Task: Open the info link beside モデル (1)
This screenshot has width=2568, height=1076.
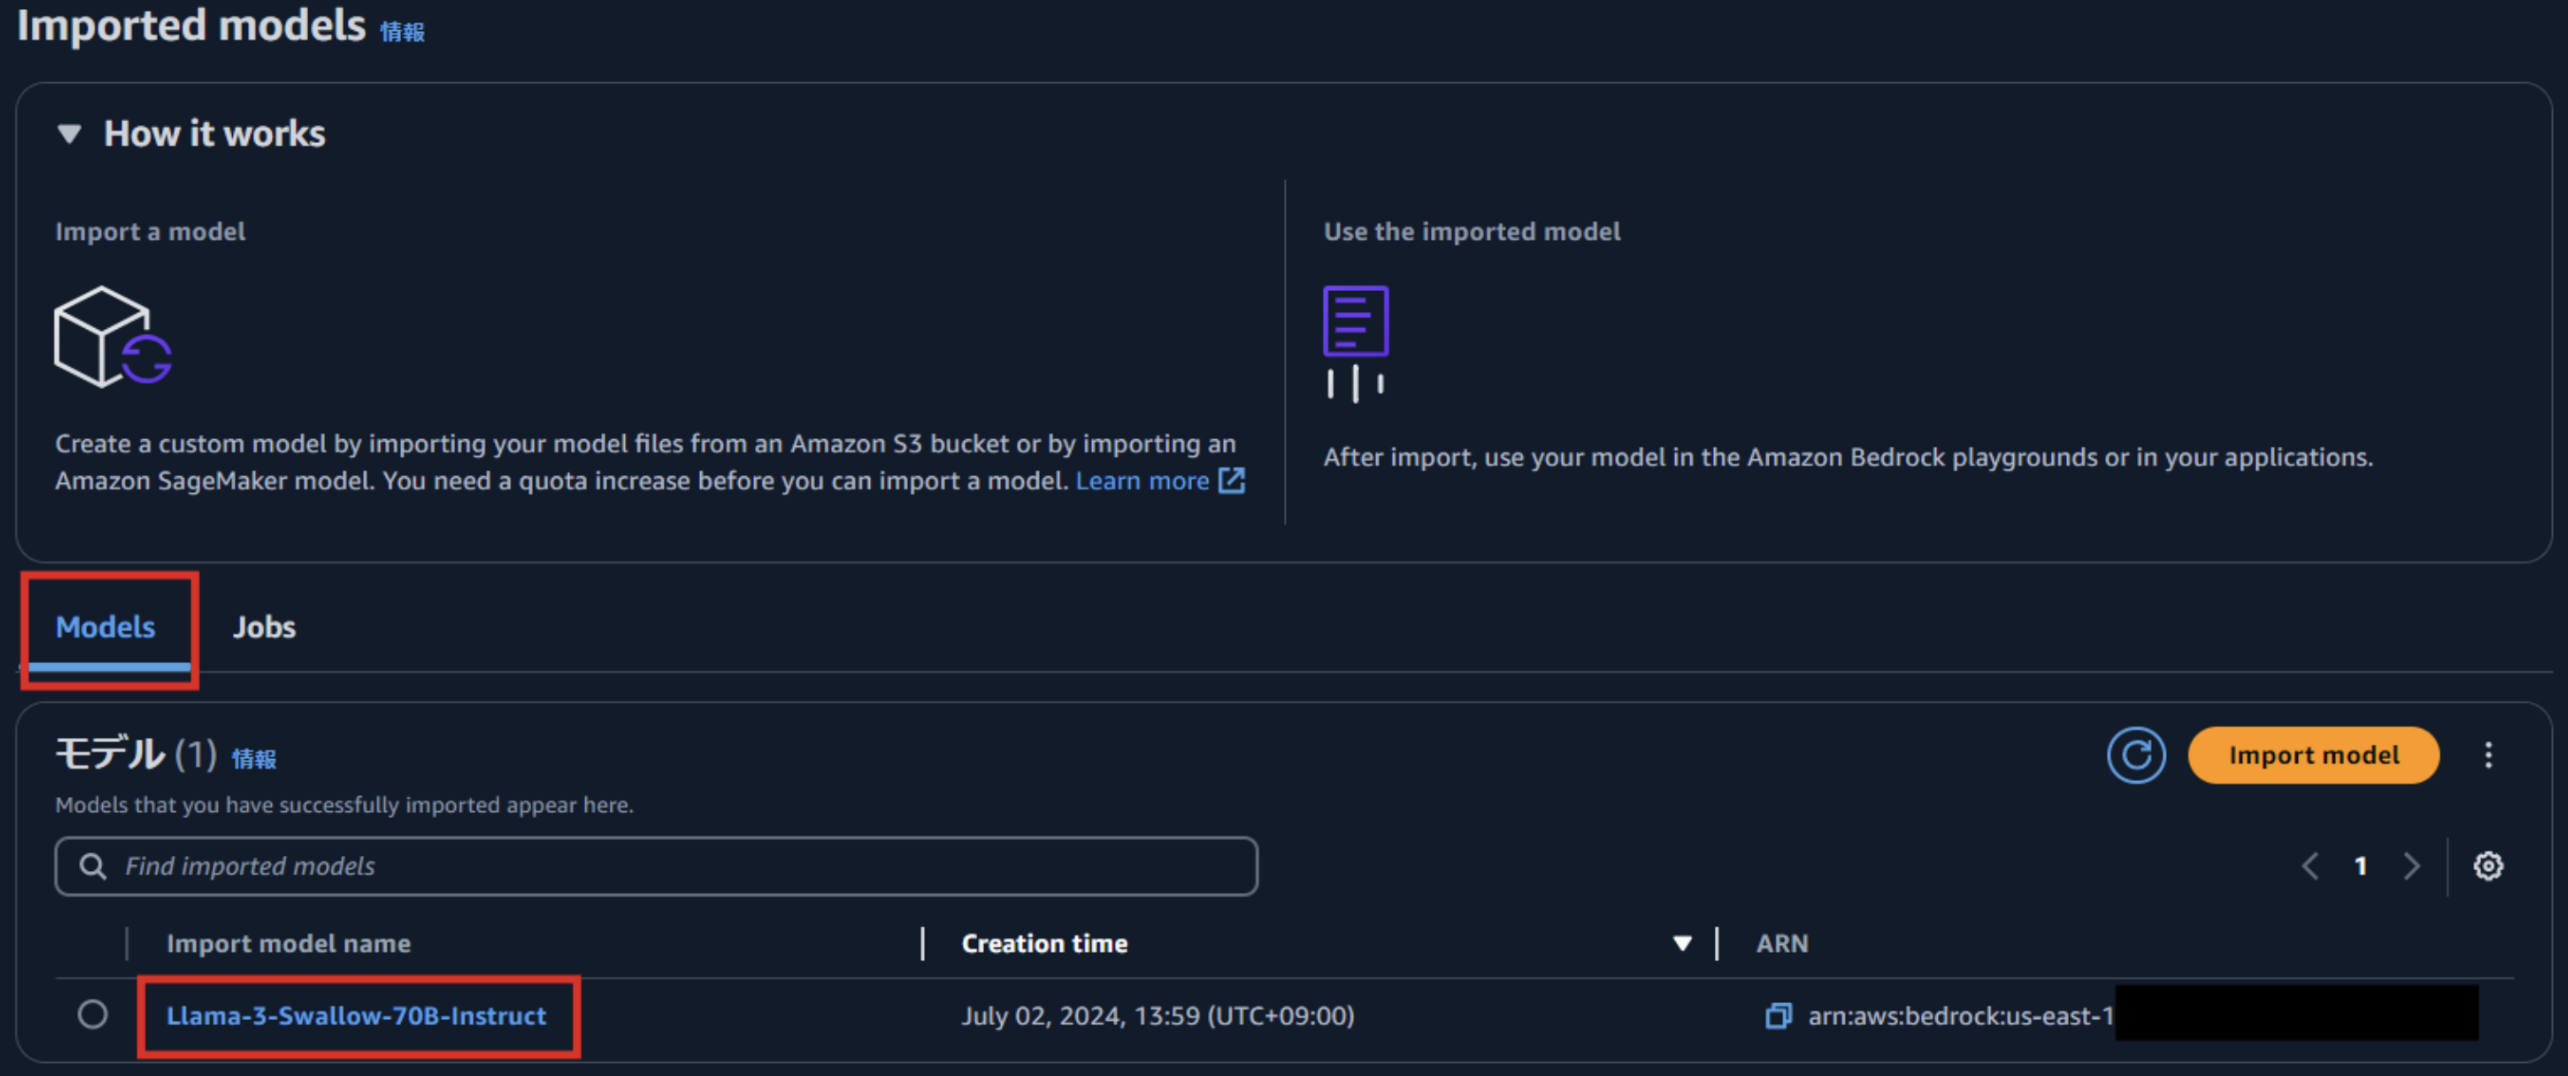Action: coord(254,759)
